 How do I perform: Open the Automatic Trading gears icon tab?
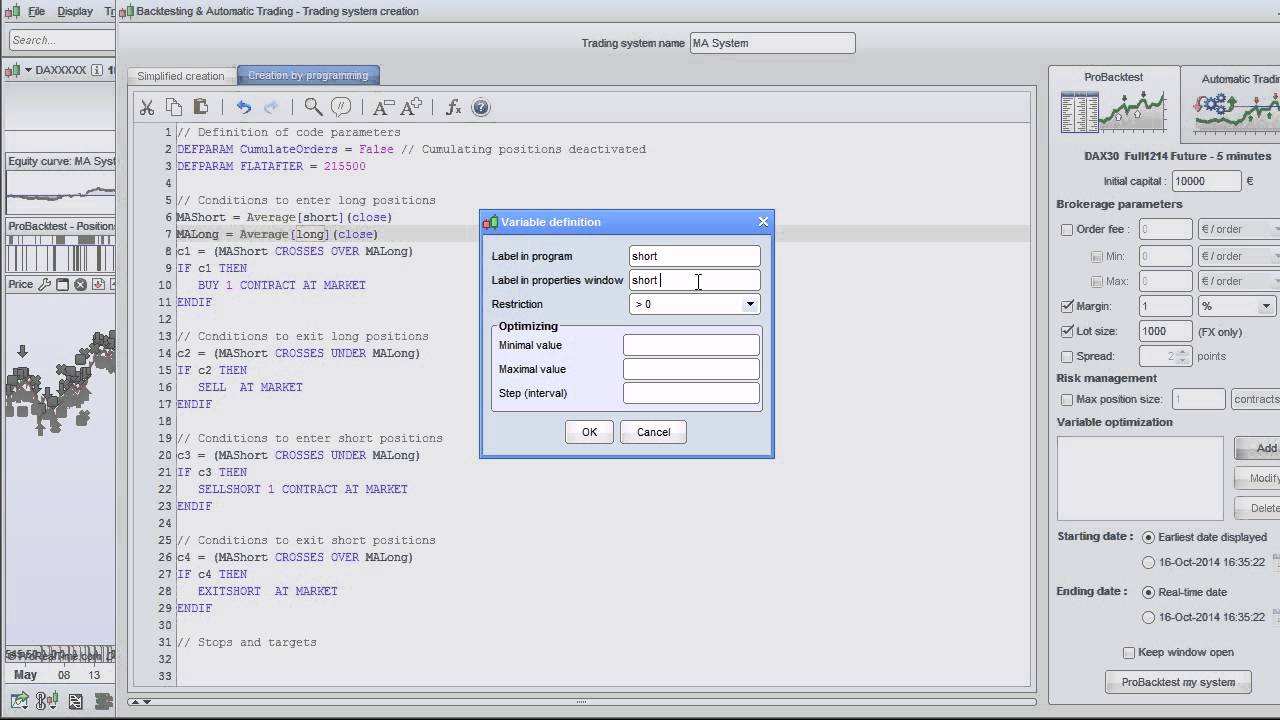1236,111
